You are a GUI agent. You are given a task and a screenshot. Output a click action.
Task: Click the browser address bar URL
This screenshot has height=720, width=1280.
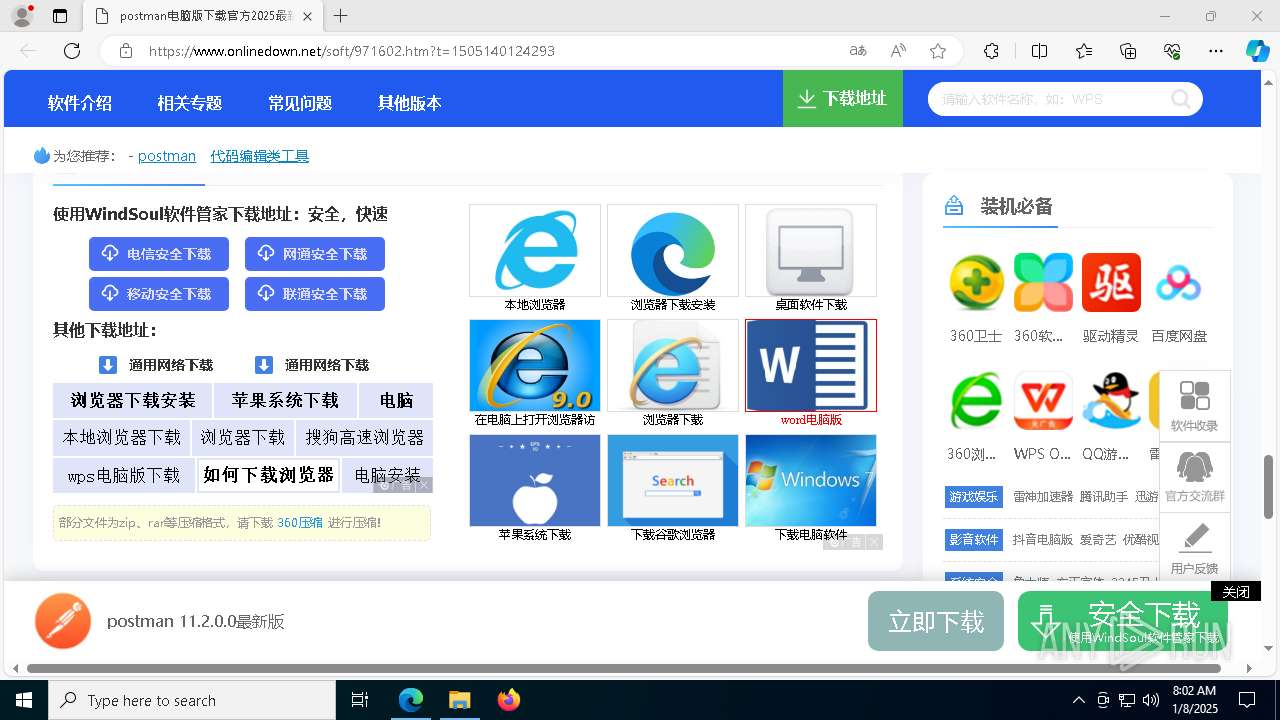(x=352, y=51)
